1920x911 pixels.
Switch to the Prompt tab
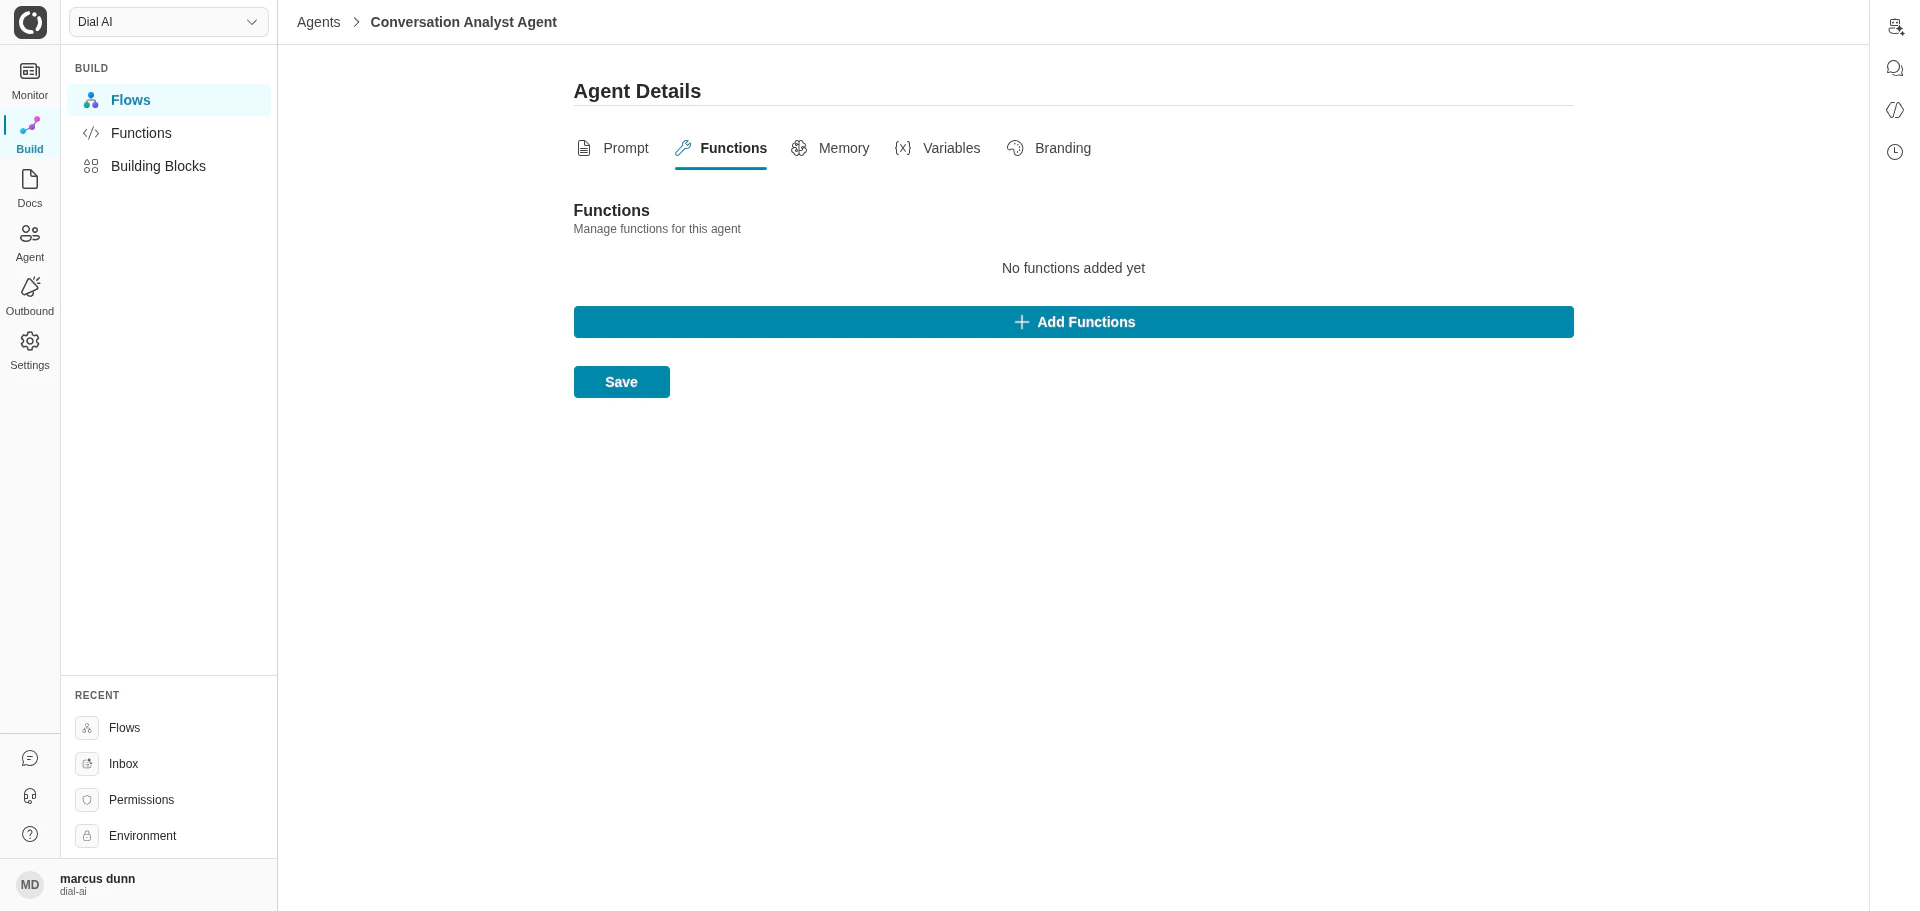tap(612, 148)
